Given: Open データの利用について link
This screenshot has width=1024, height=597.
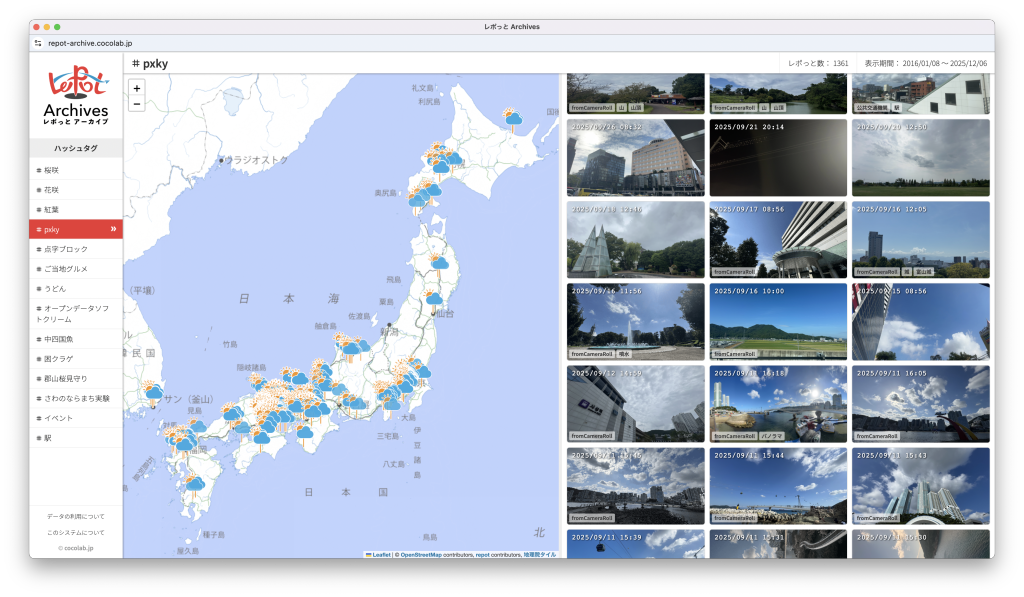Looking at the screenshot, I should (76, 516).
